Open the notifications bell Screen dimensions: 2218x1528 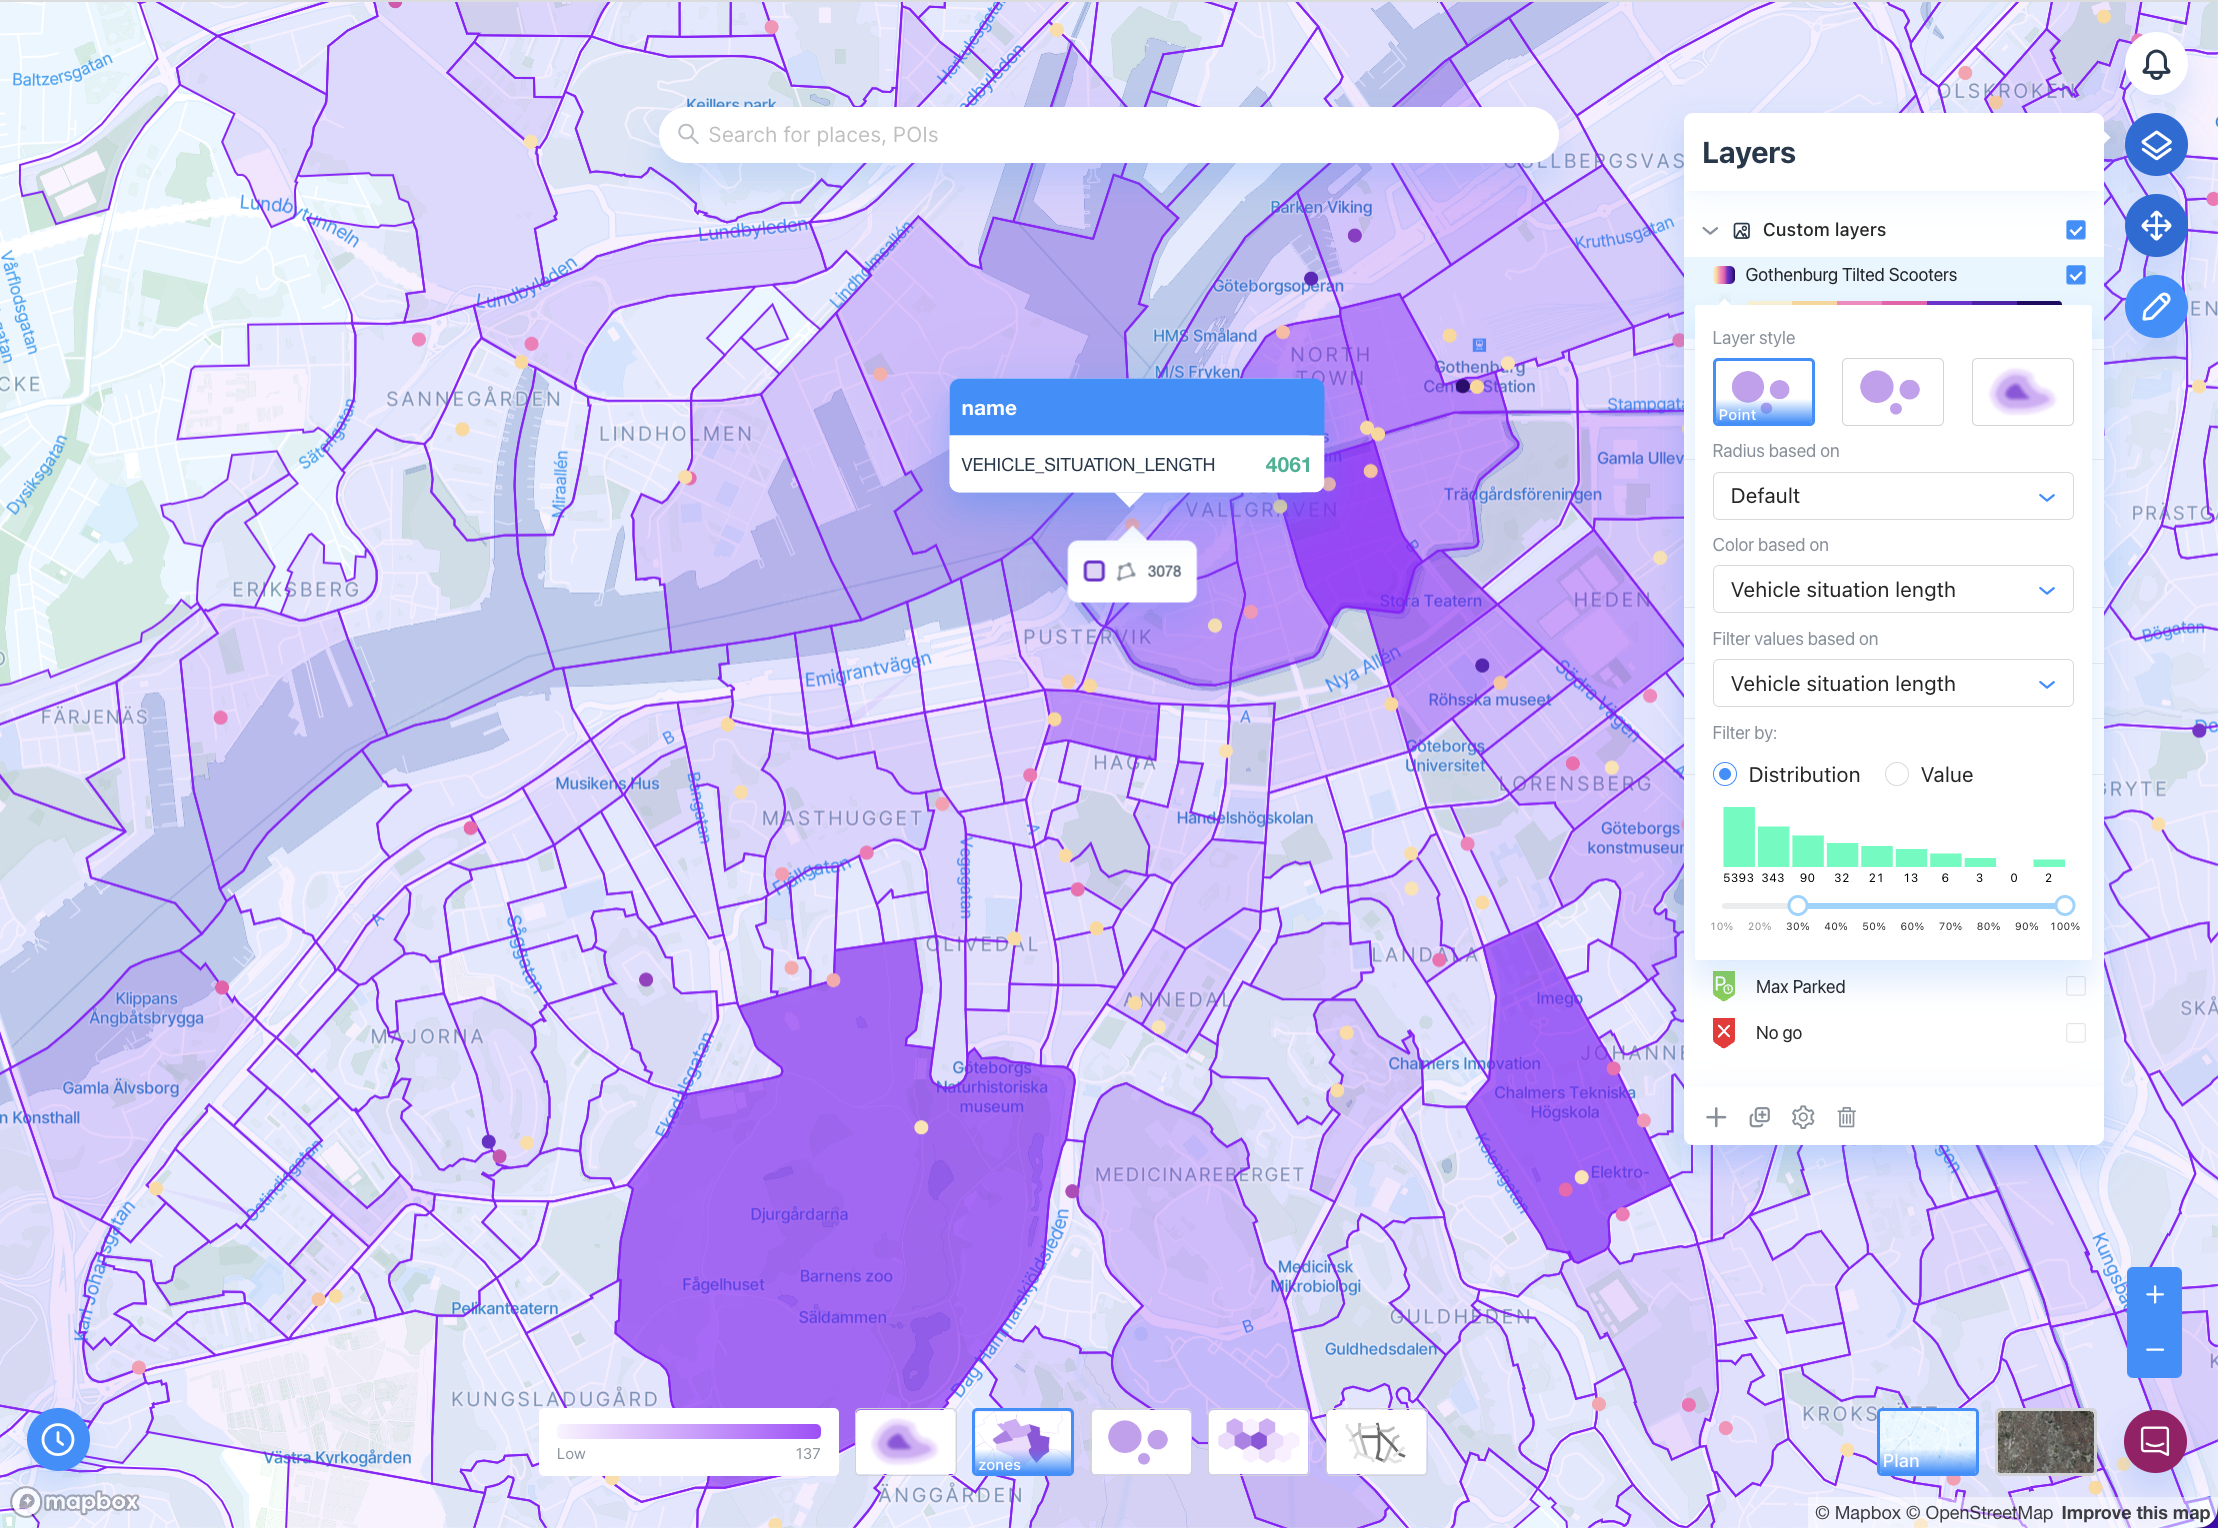2155,66
